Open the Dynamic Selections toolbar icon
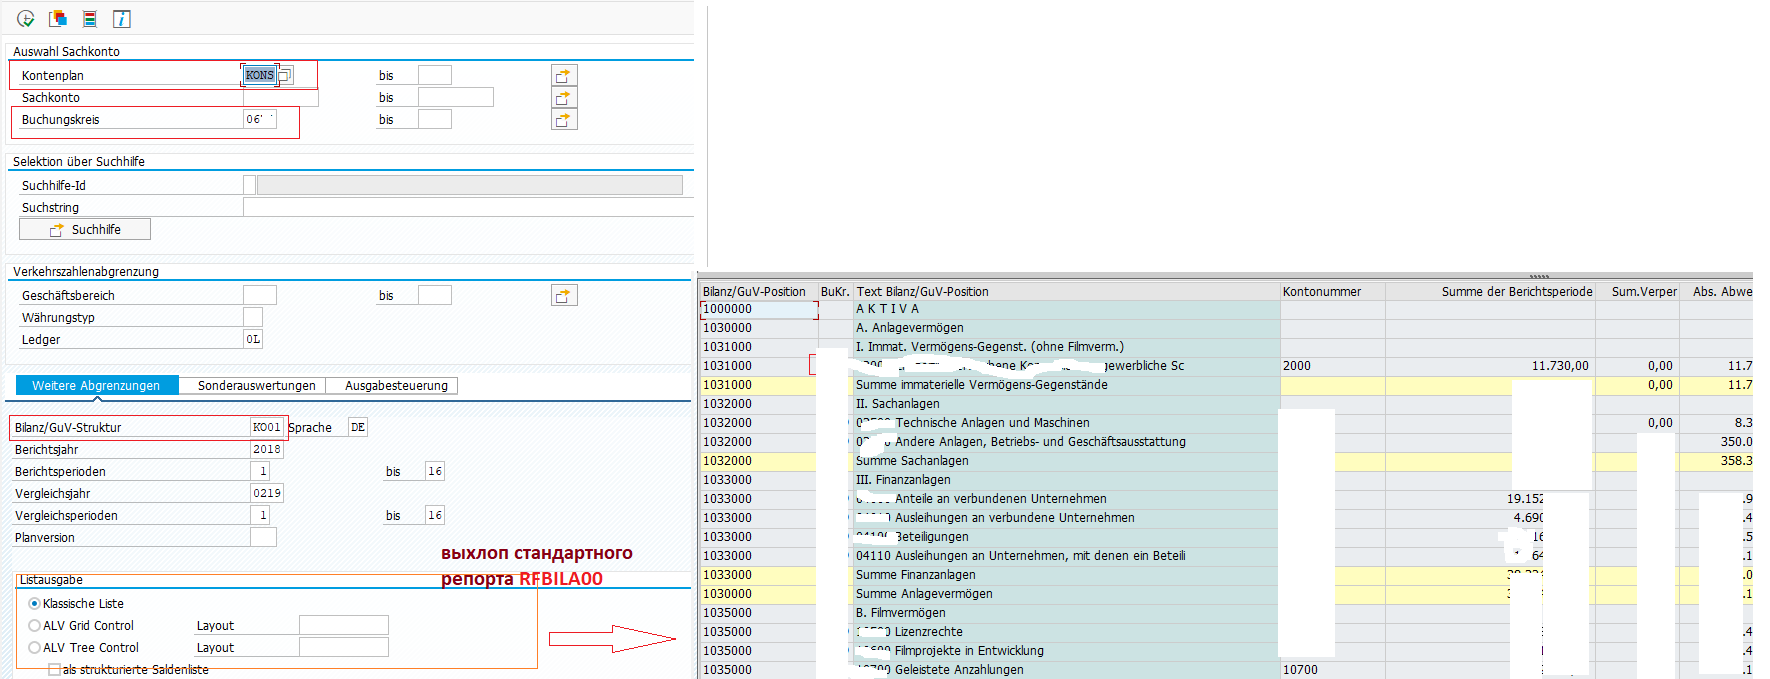This screenshot has height=679, width=1770. pos(90,19)
